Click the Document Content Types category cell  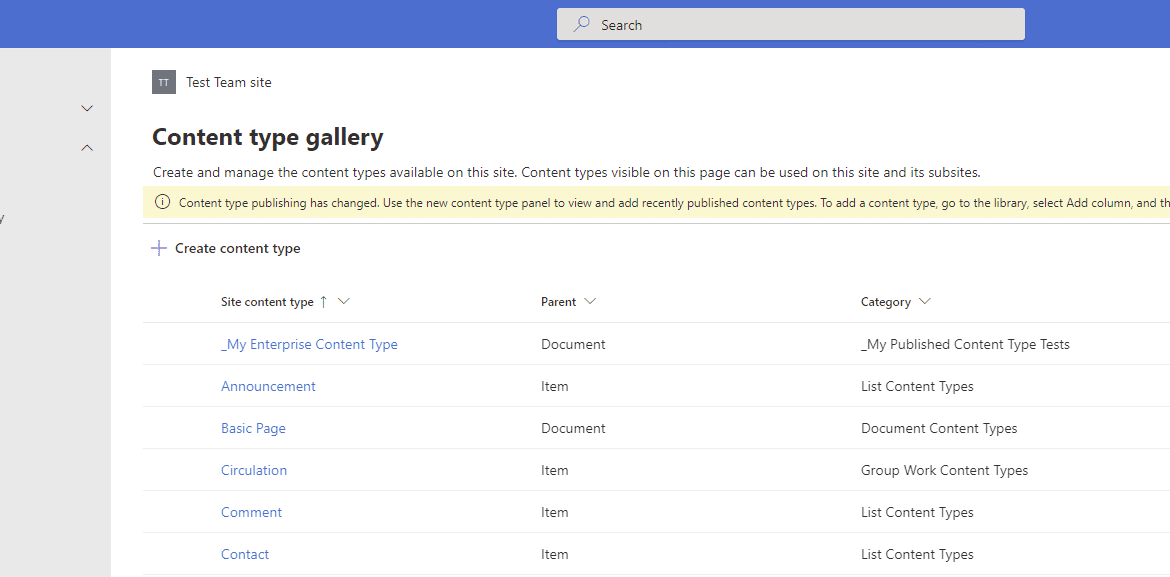pos(939,428)
